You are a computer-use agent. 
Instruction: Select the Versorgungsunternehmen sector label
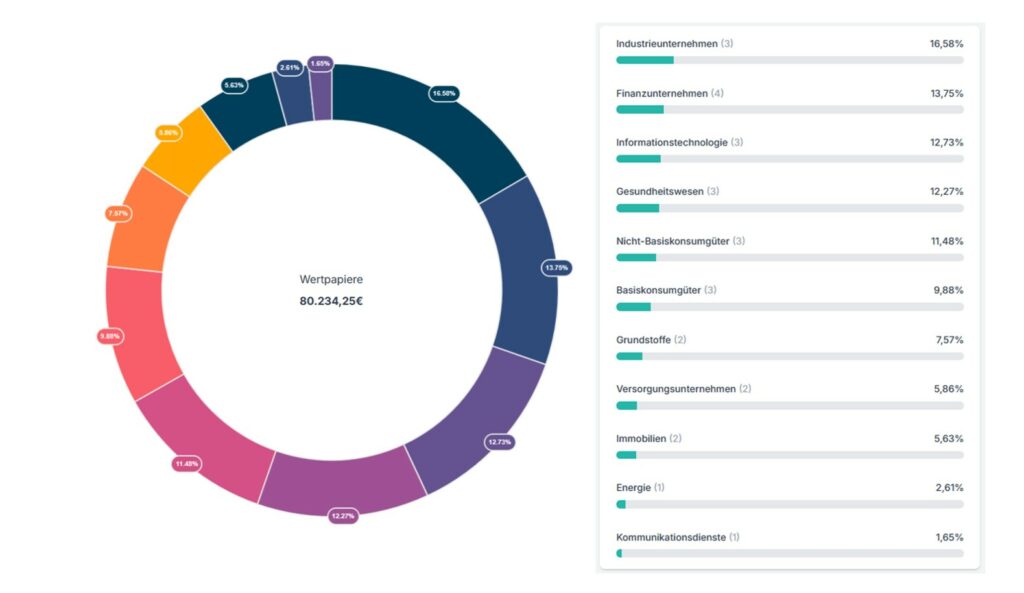click(676, 389)
